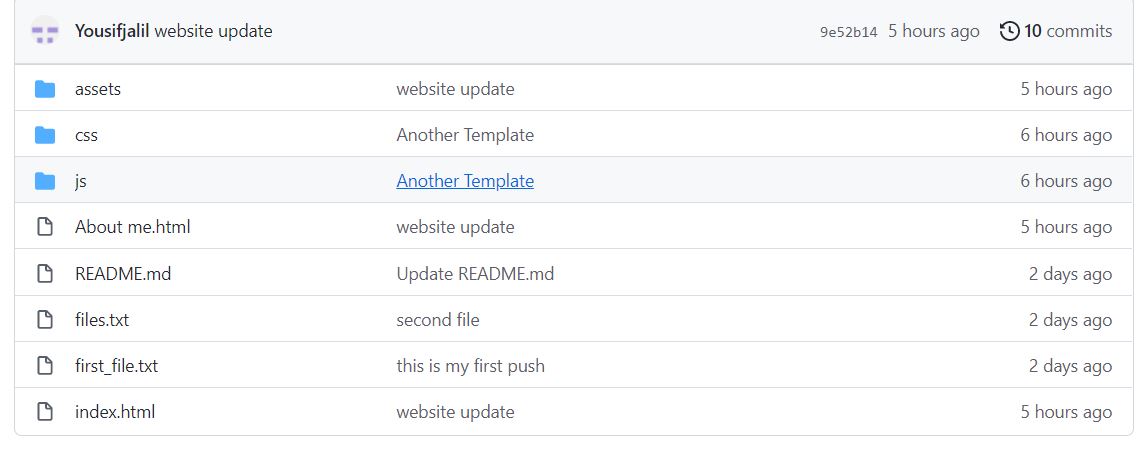Screen dimensions: 1138x452
Task: Open the index.html file
Action: coord(115,412)
